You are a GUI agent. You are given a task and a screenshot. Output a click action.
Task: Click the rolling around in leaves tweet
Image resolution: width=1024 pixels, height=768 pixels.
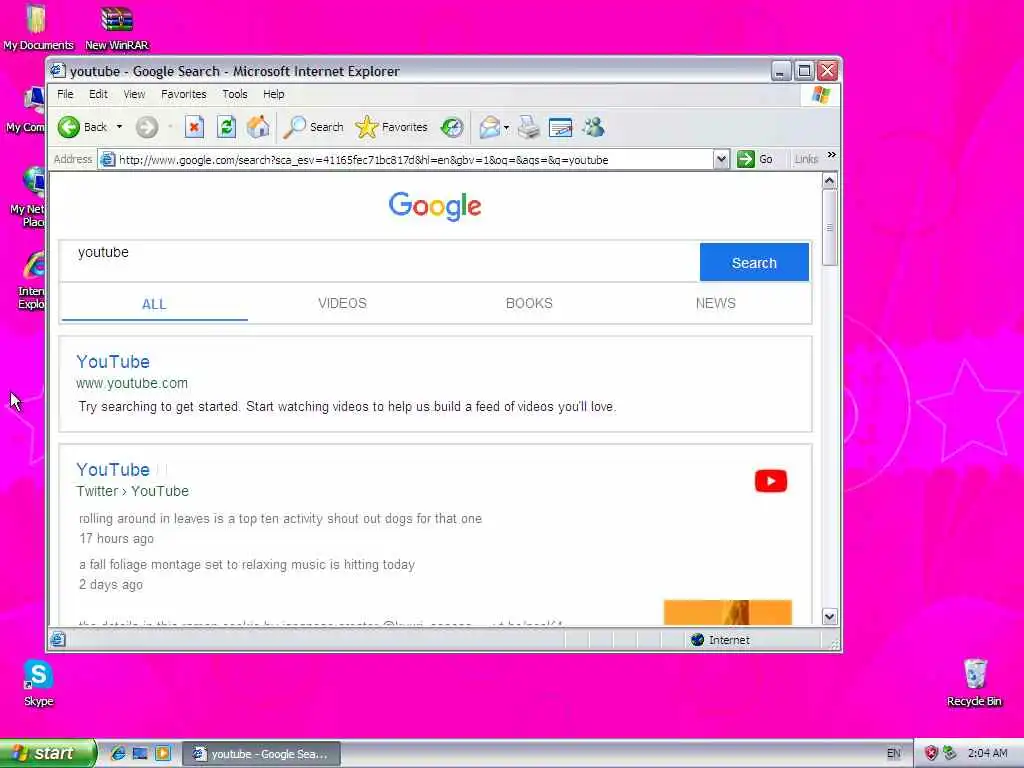pyautogui.click(x=280, y=519)
